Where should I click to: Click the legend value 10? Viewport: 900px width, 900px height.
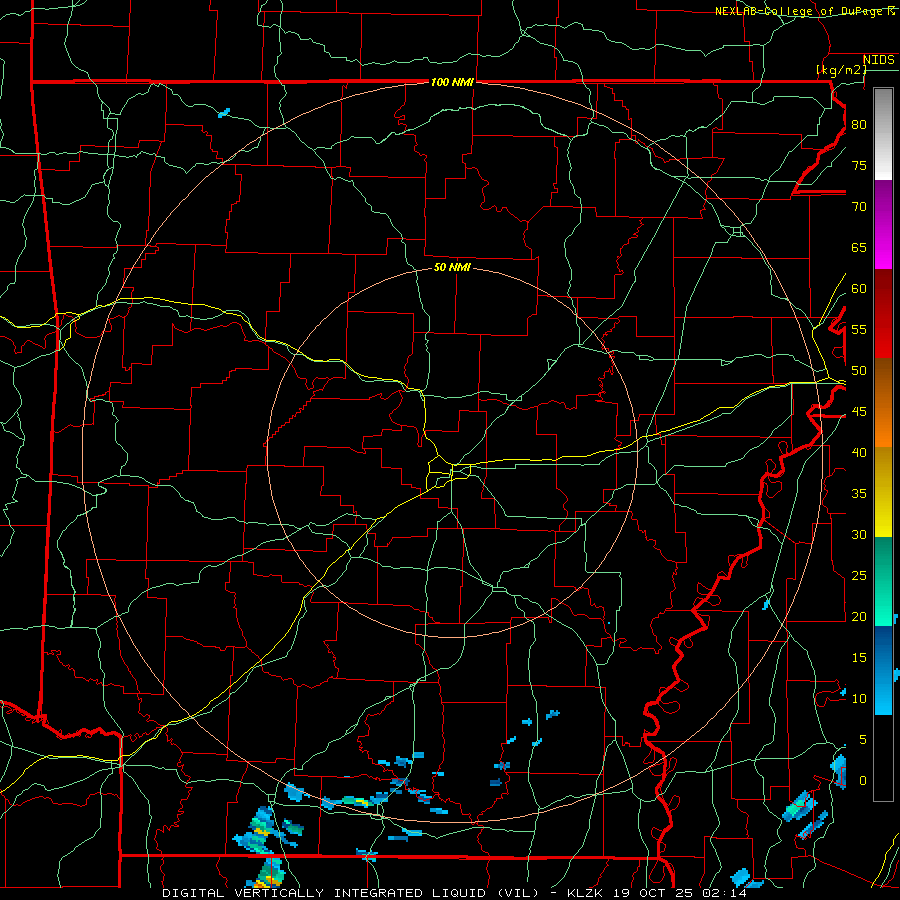859,699
